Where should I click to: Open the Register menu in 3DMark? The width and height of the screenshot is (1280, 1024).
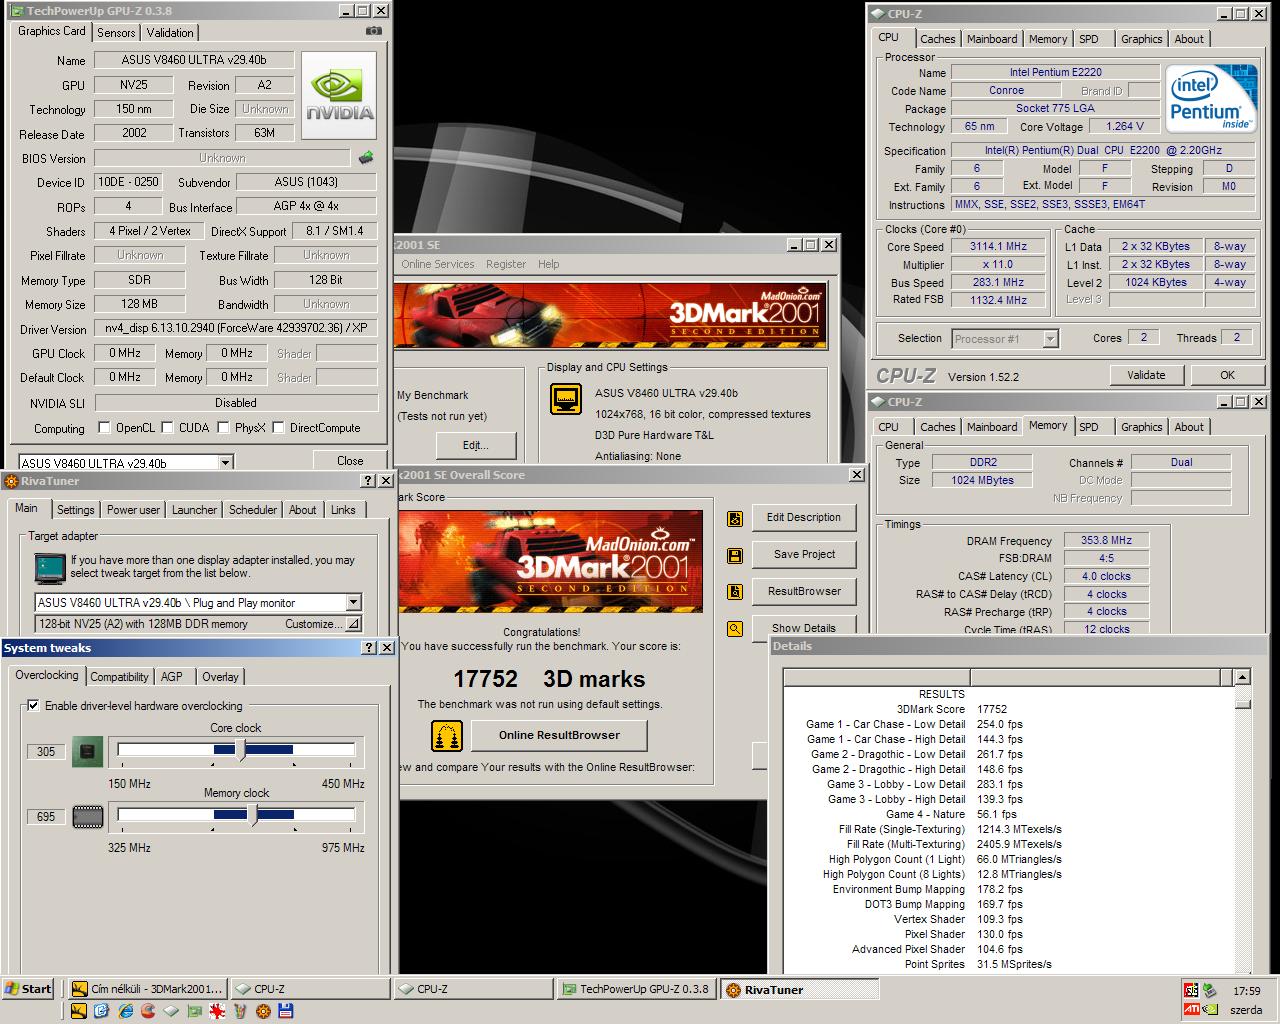pos(506,265)
